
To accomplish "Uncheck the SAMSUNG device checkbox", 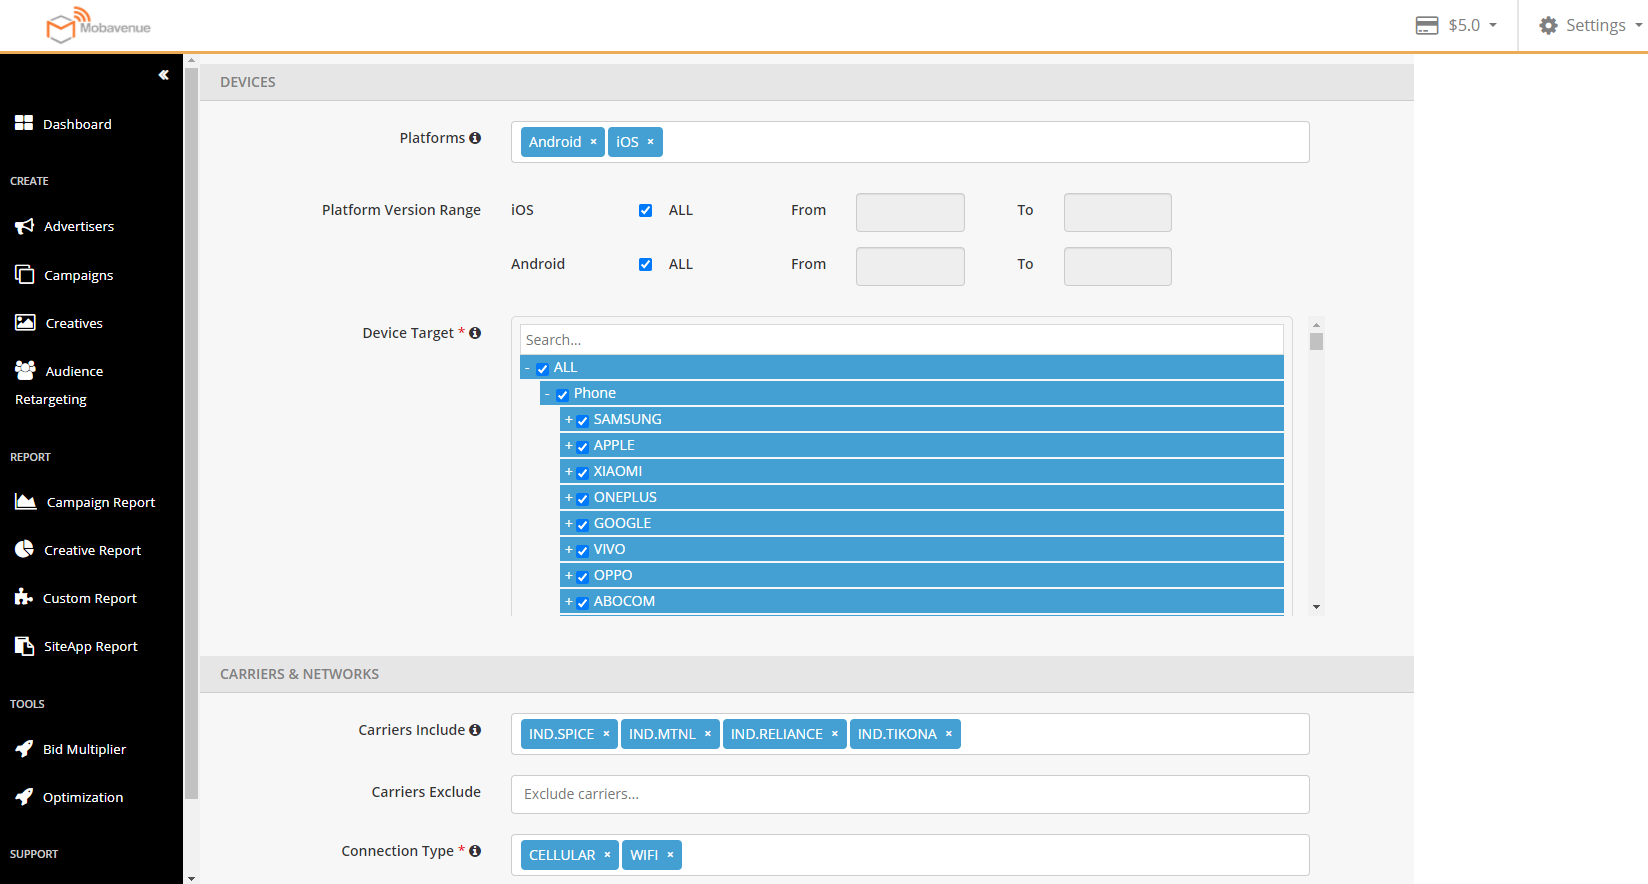I will coord(582,421).
